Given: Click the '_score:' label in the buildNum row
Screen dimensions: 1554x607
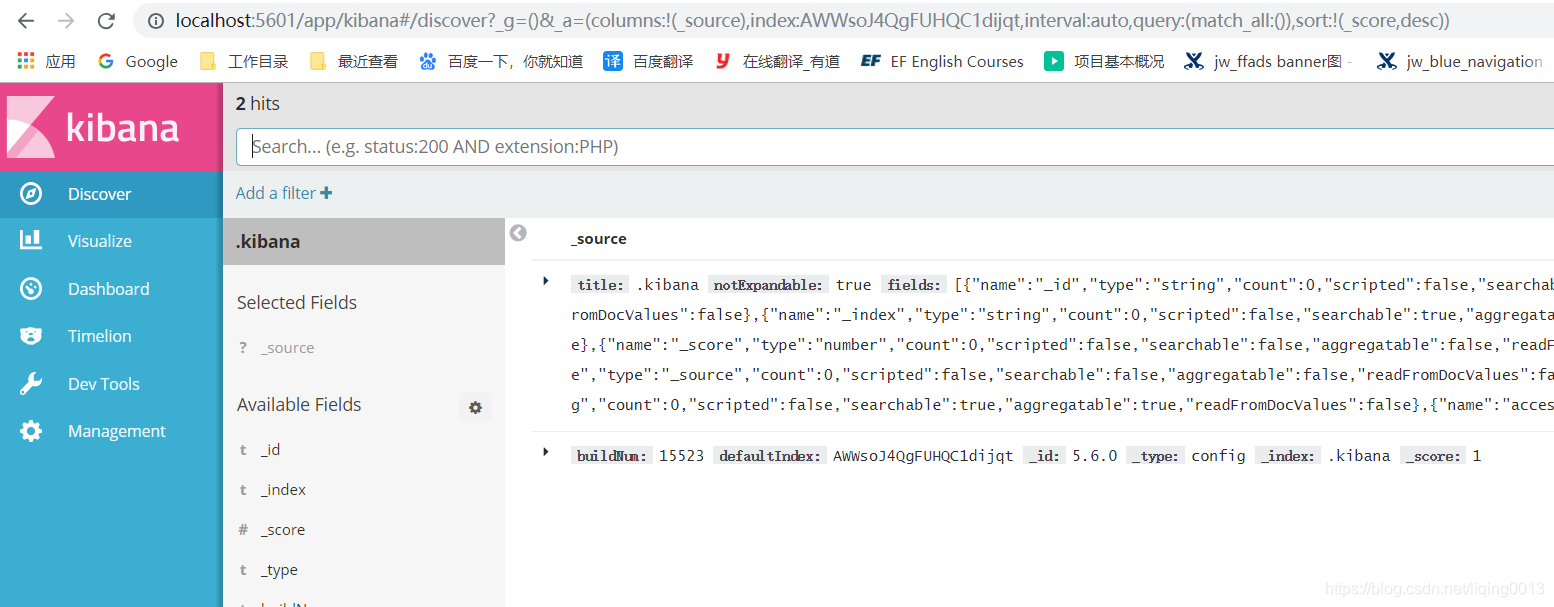Looking at the screenshot, I should pyautogui.click(x=1433, y=456).
